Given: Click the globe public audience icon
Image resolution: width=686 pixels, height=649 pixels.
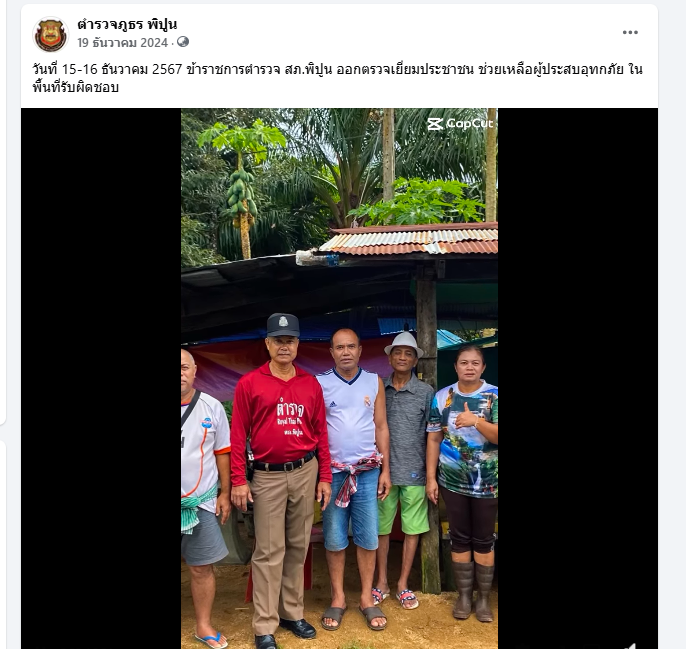Looking at the screenshot, I should tap(183, 42).
